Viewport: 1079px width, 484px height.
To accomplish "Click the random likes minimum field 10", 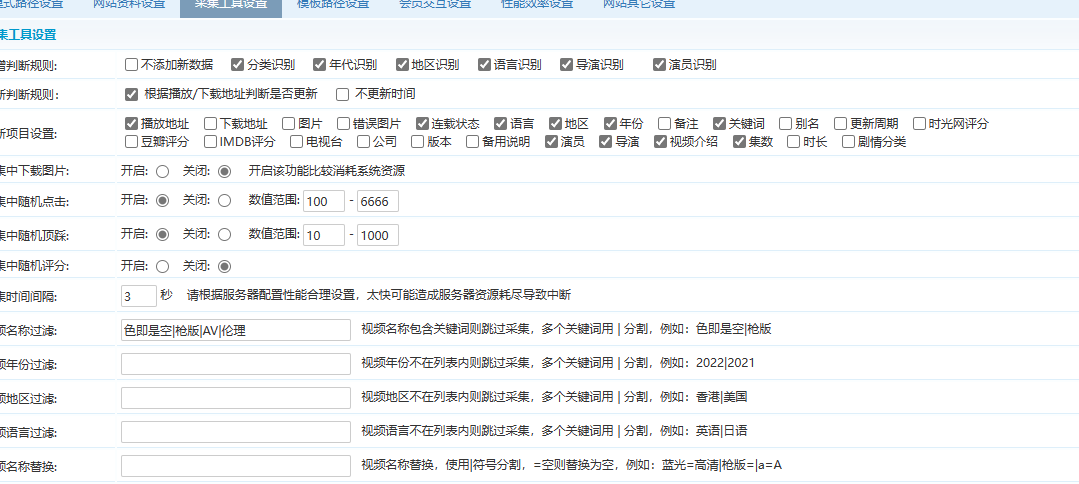I will pyautogui.click(x=323, y=235).
